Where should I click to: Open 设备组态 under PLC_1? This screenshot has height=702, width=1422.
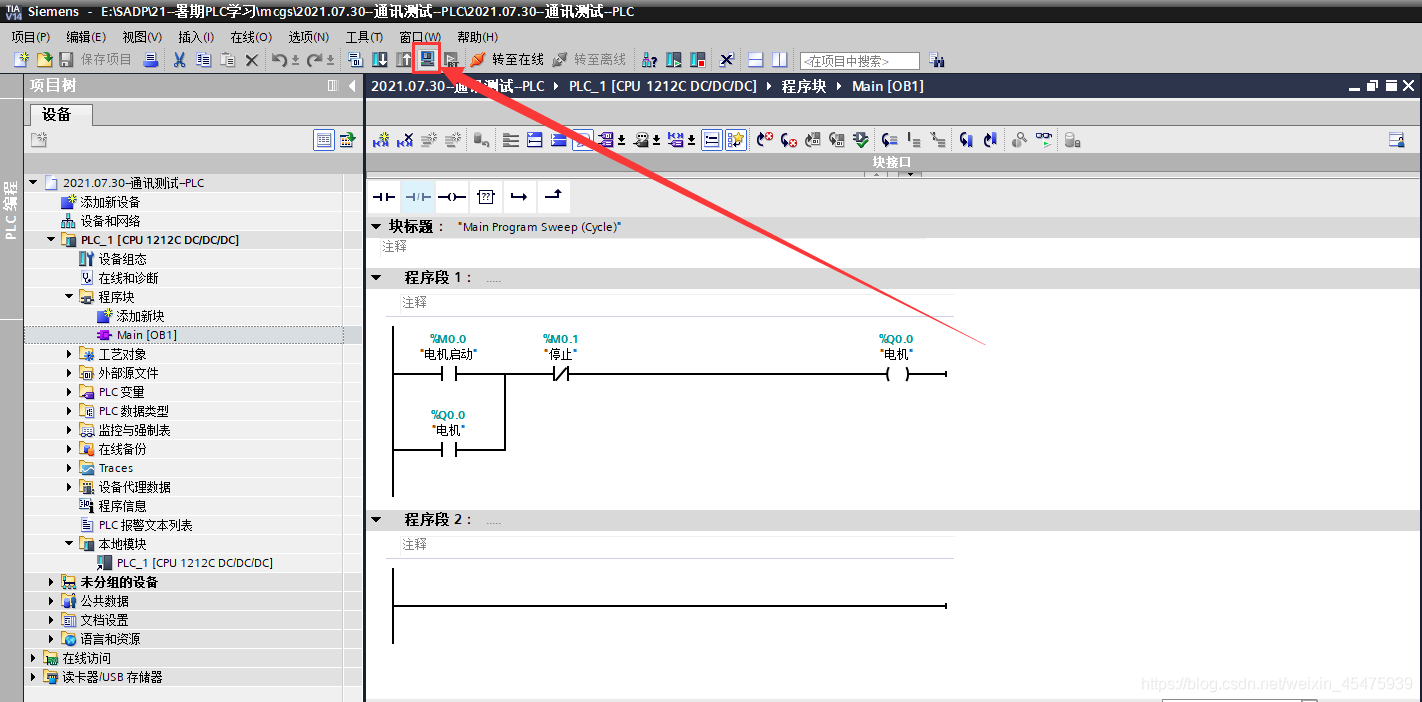coord(122,259)
